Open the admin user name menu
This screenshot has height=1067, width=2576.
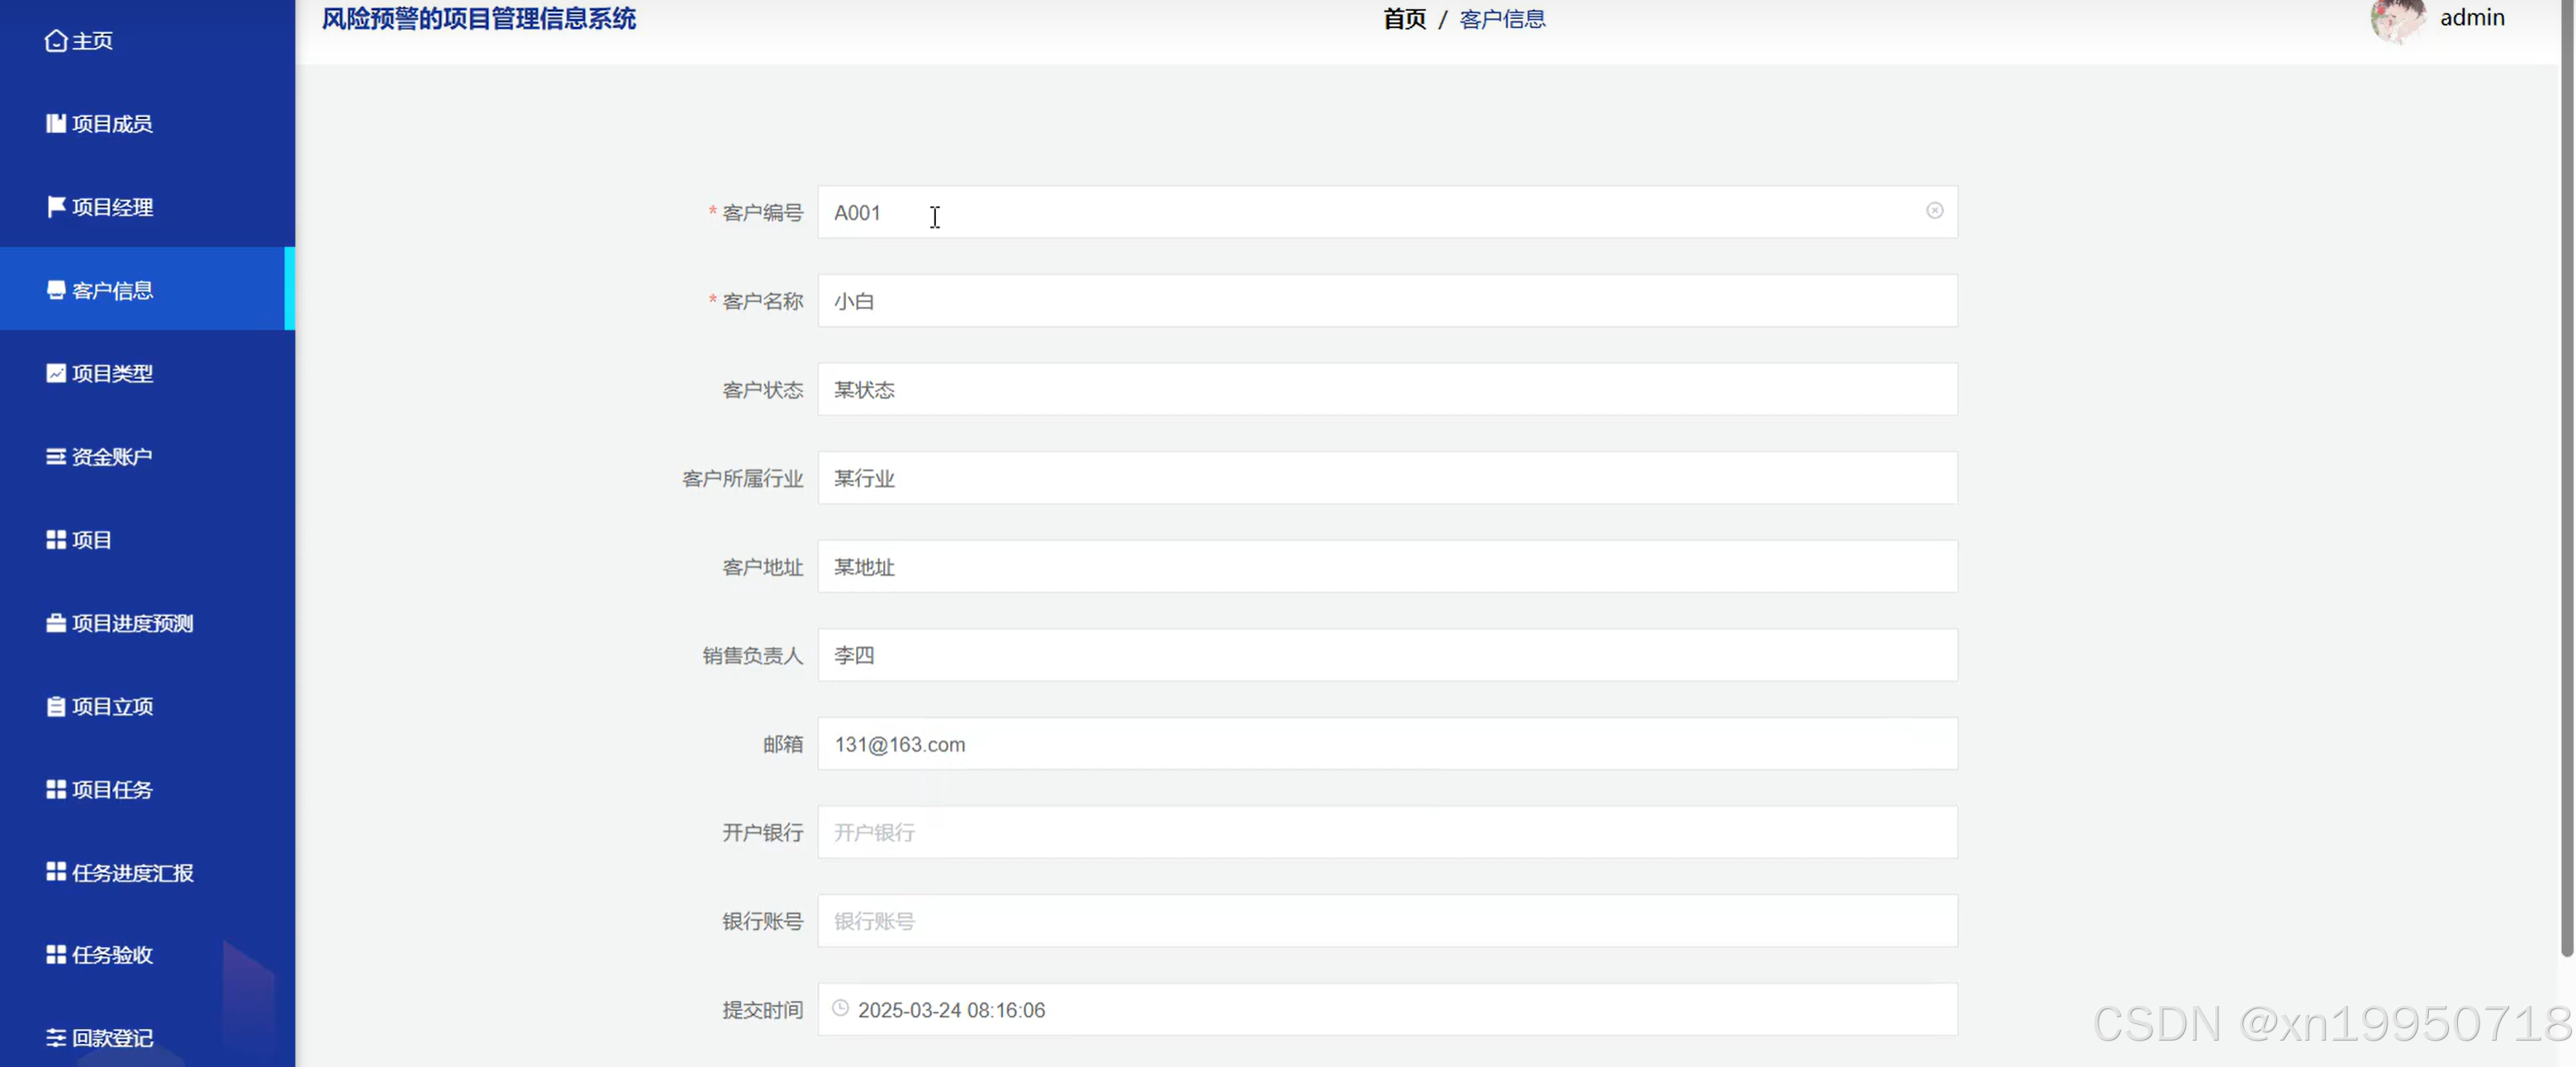tap(2472, 18)
